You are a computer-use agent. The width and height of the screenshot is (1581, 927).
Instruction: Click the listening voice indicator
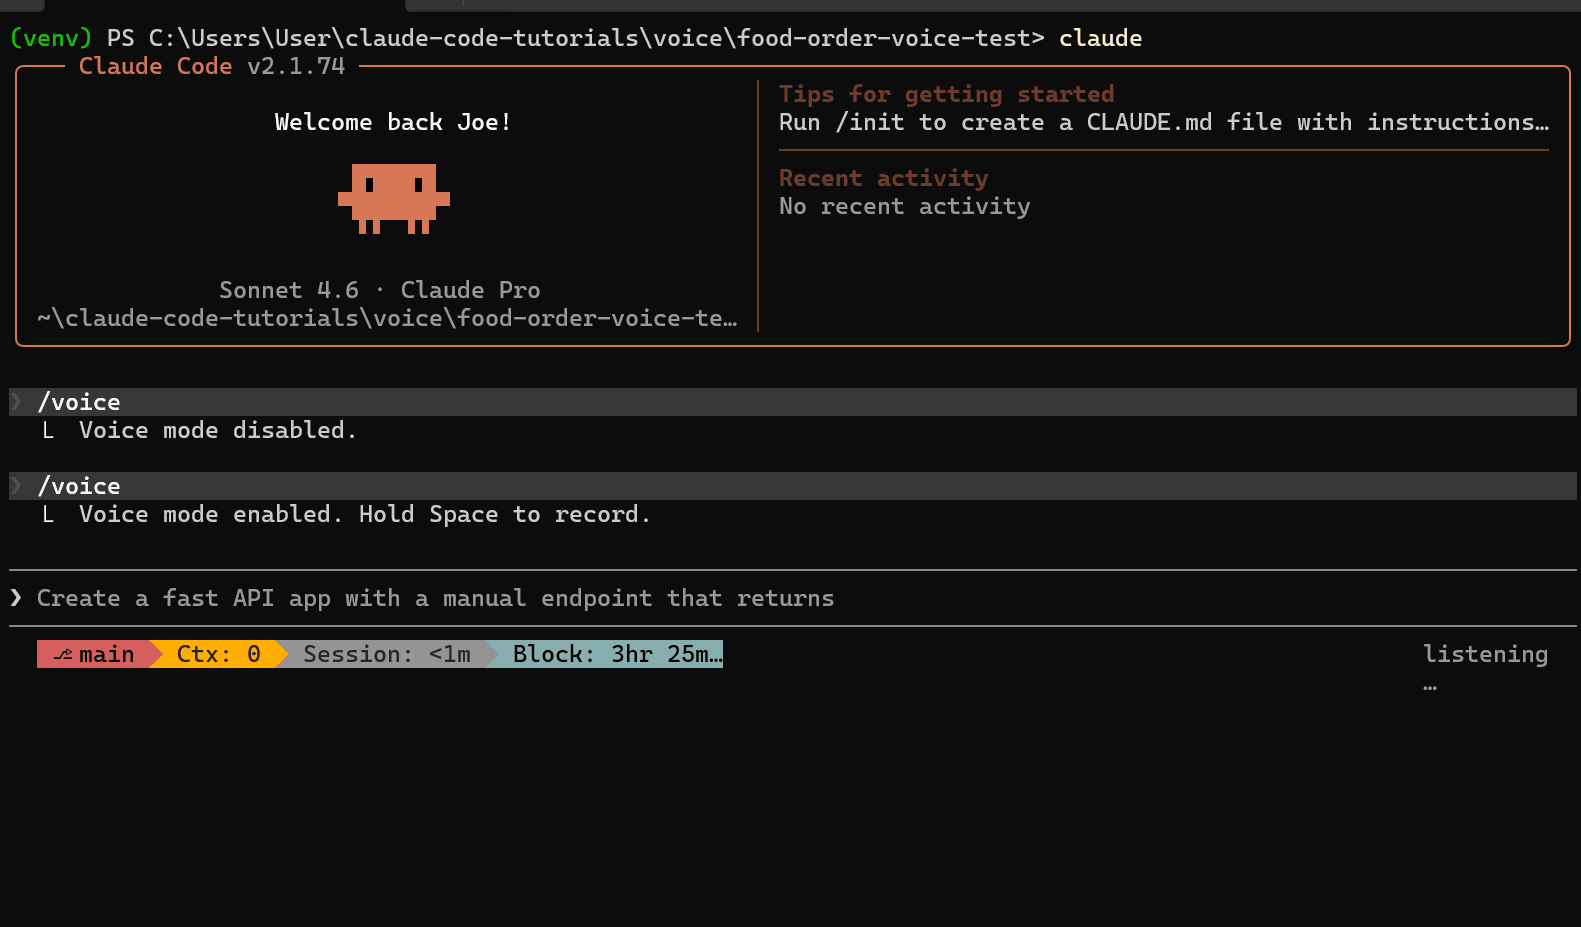(1484, 655)
